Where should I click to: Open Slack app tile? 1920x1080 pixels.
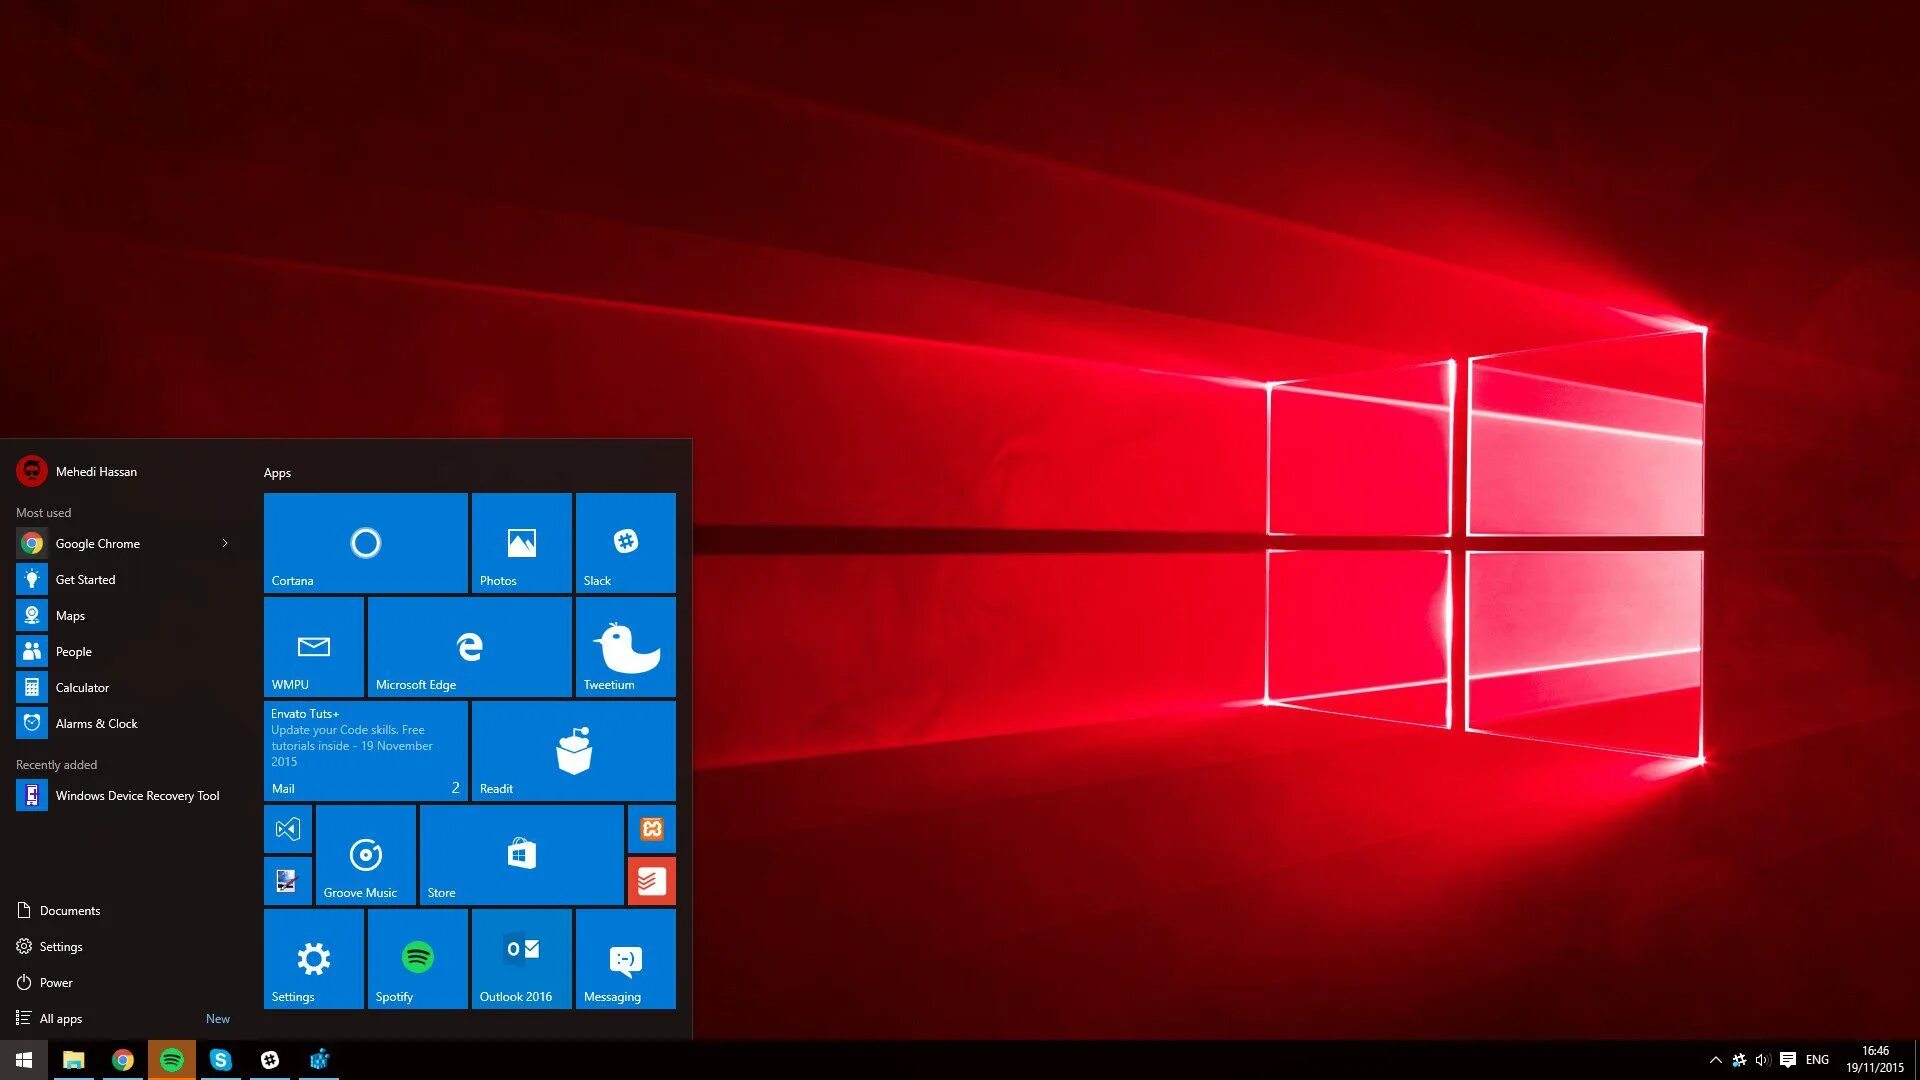tap(624, 543)
